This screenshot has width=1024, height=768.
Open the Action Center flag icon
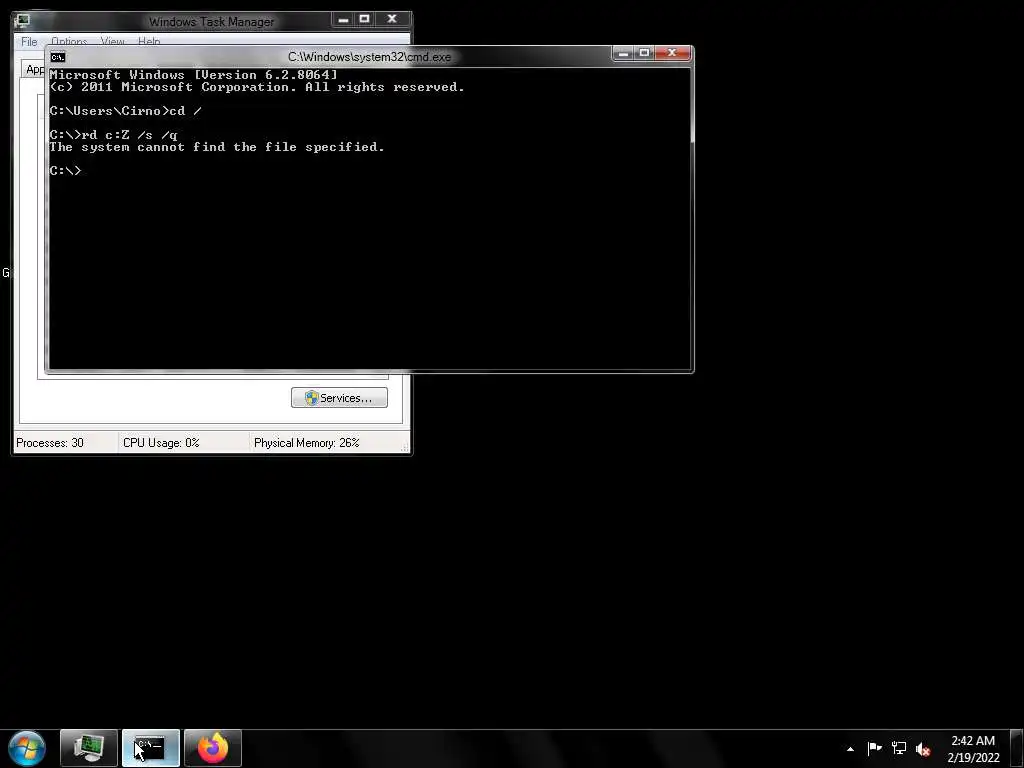tap(874, 748)
